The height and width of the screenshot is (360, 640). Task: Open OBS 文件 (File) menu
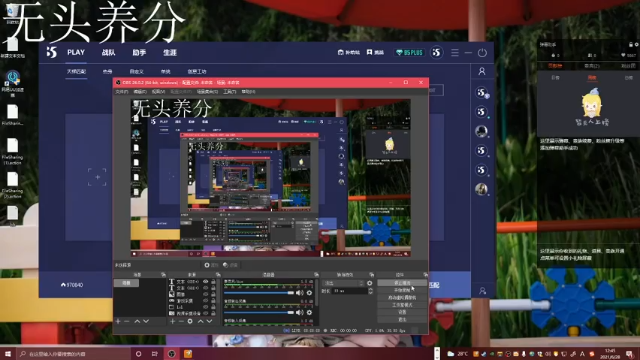click(122, 92)
